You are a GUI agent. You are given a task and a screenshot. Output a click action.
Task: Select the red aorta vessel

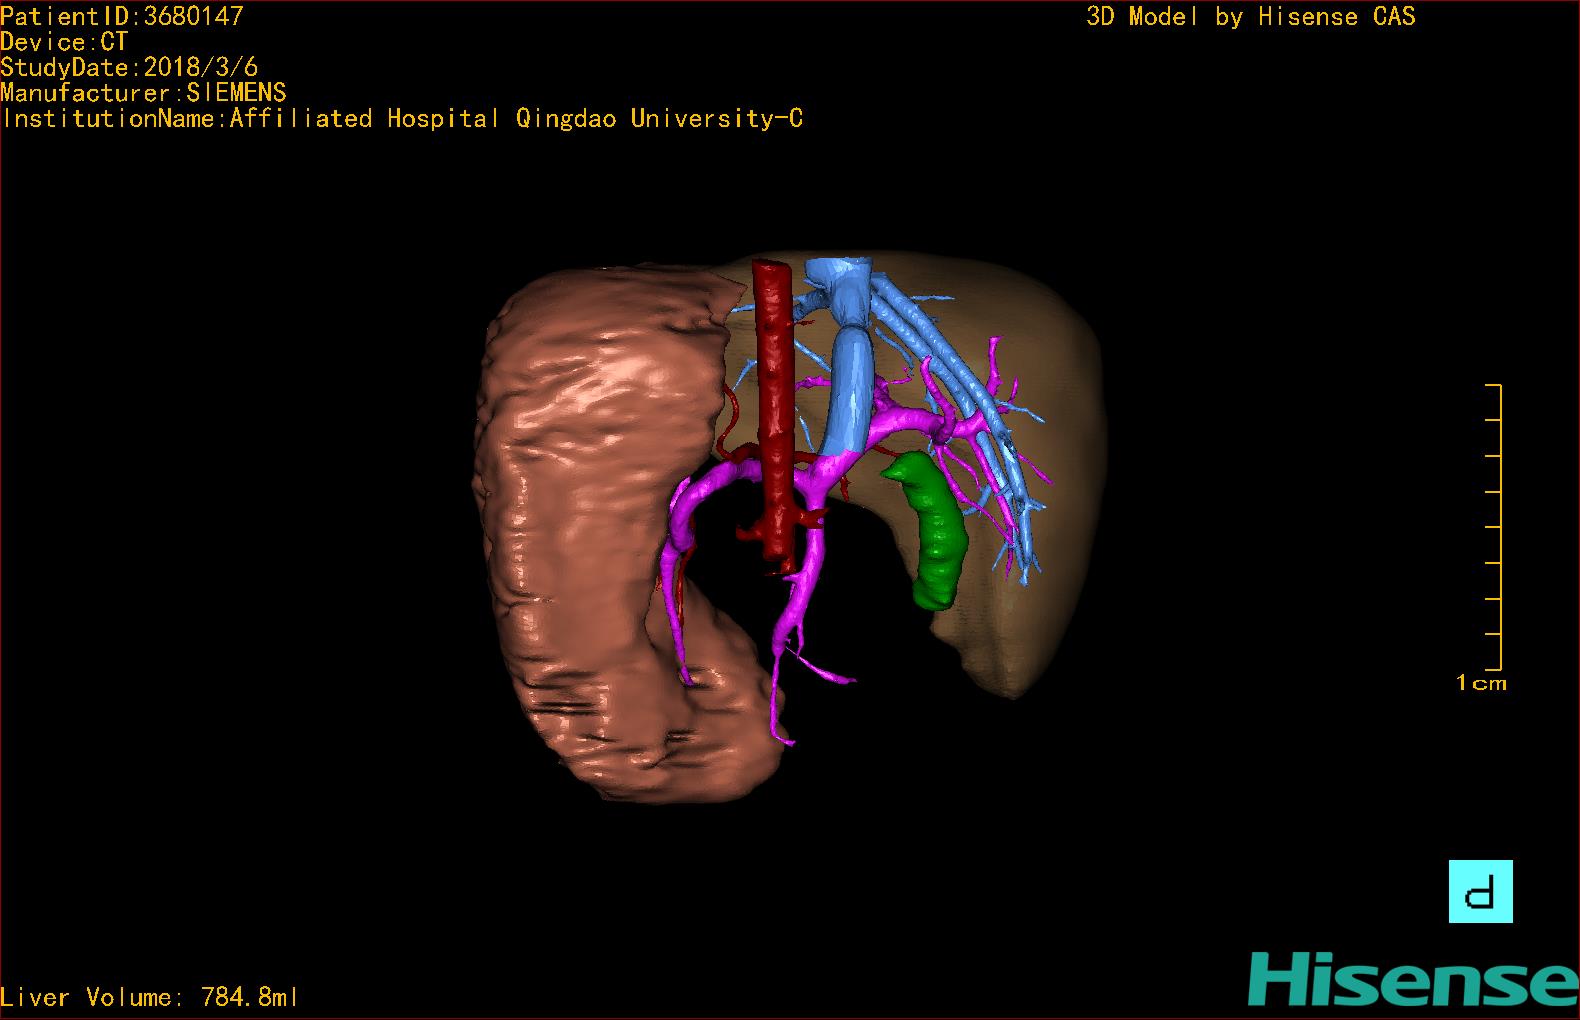[774, 400]
